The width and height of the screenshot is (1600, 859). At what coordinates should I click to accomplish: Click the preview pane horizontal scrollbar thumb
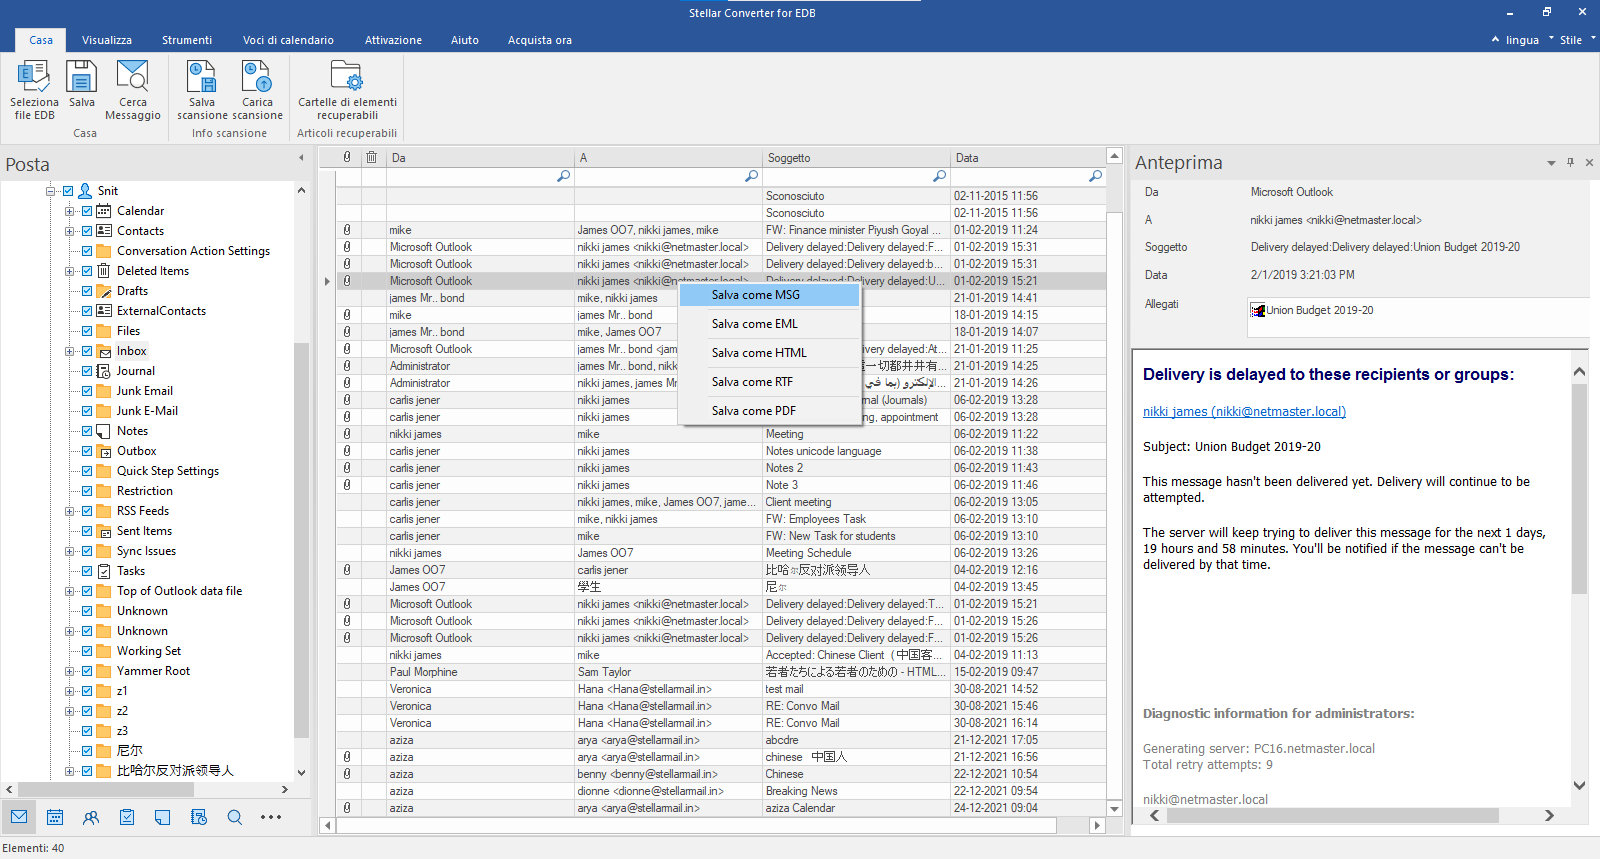(x=1332, y=816)
